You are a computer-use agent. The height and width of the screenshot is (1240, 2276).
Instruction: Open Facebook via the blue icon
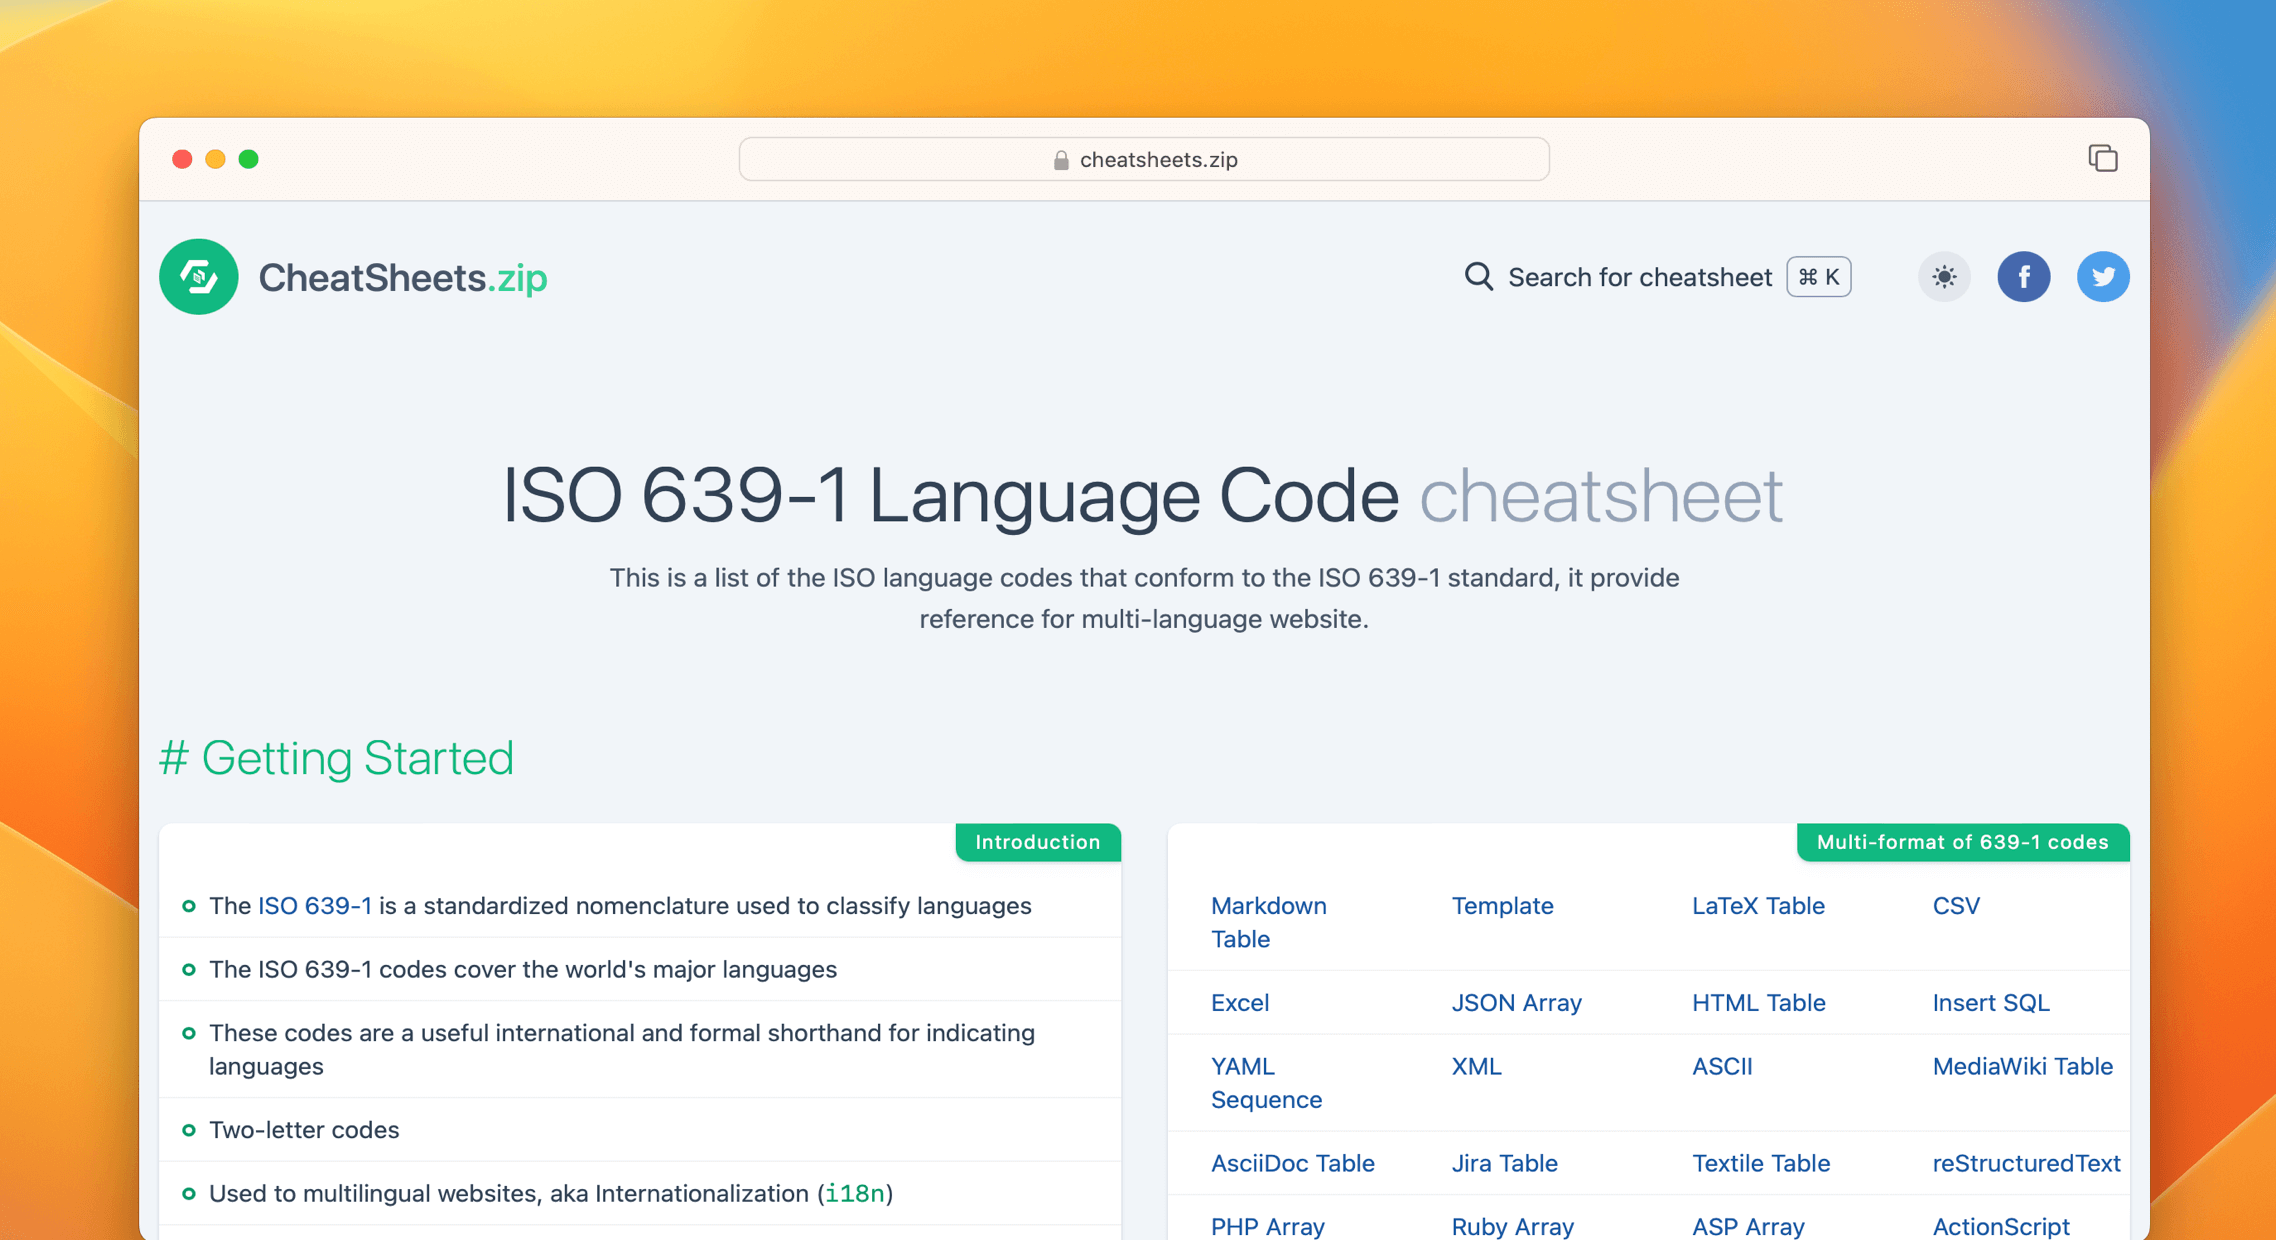[2024, 277]
